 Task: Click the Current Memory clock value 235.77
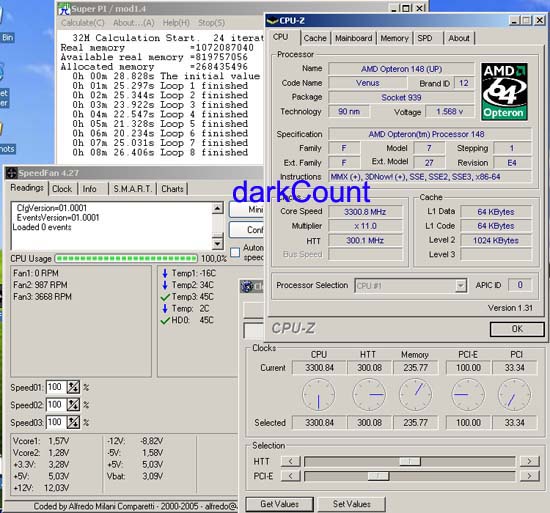(x=416, y=368)
